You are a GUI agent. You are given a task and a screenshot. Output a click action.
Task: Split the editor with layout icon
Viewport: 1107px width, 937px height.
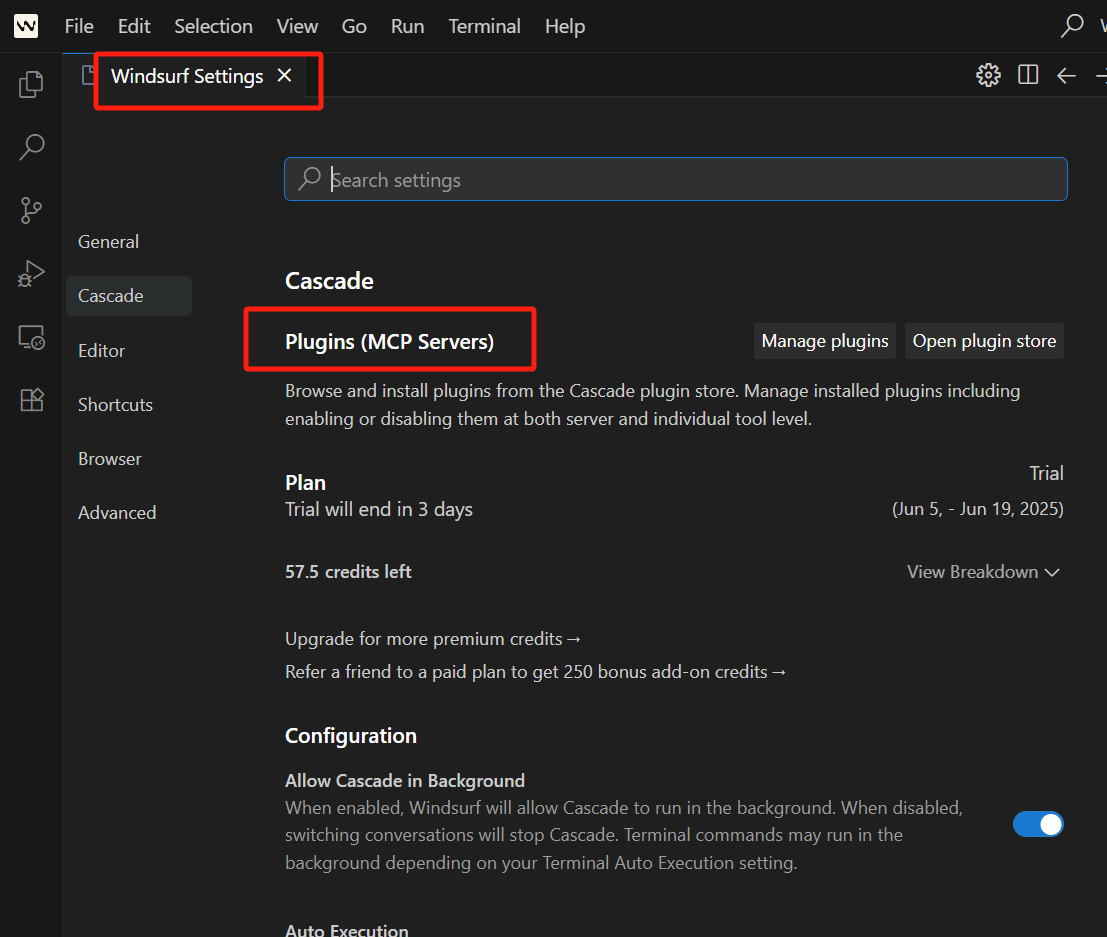(x=1028, y=75)
